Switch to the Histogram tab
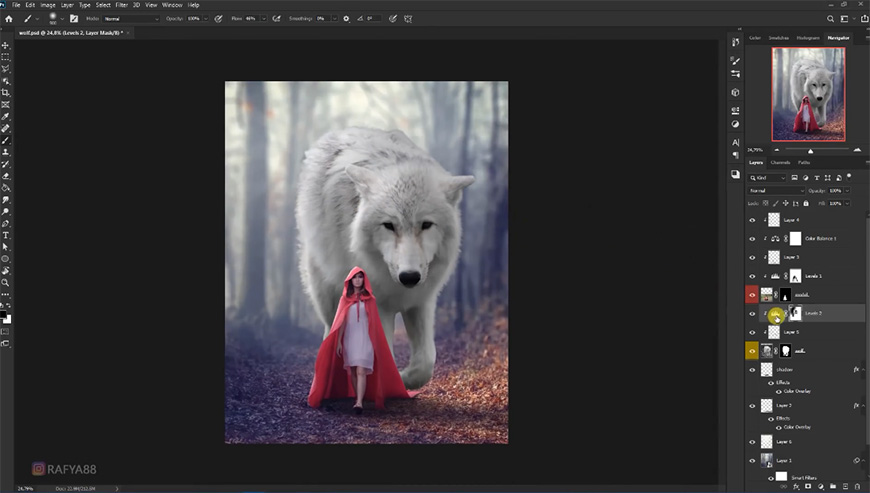Image resolution: width=870 pixels, height=493 pixels. (x=808, y=38)
